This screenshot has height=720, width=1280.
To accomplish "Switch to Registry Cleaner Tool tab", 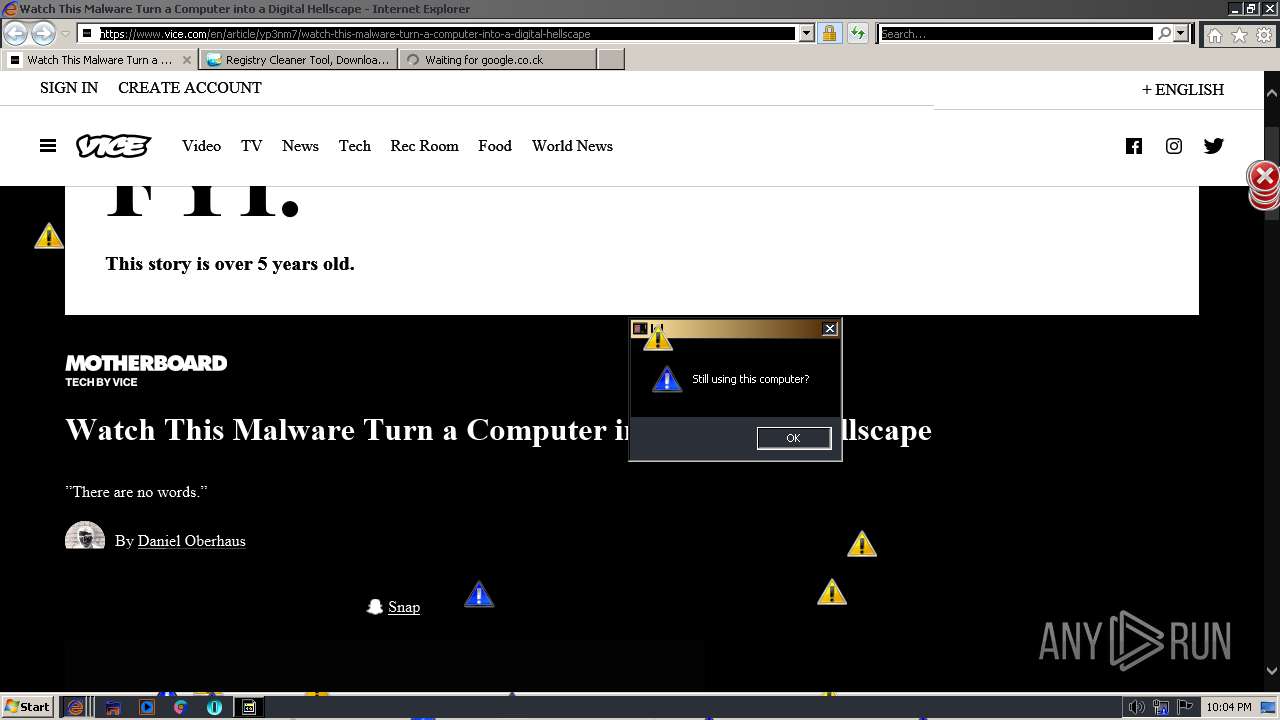I will click(298, 60).
